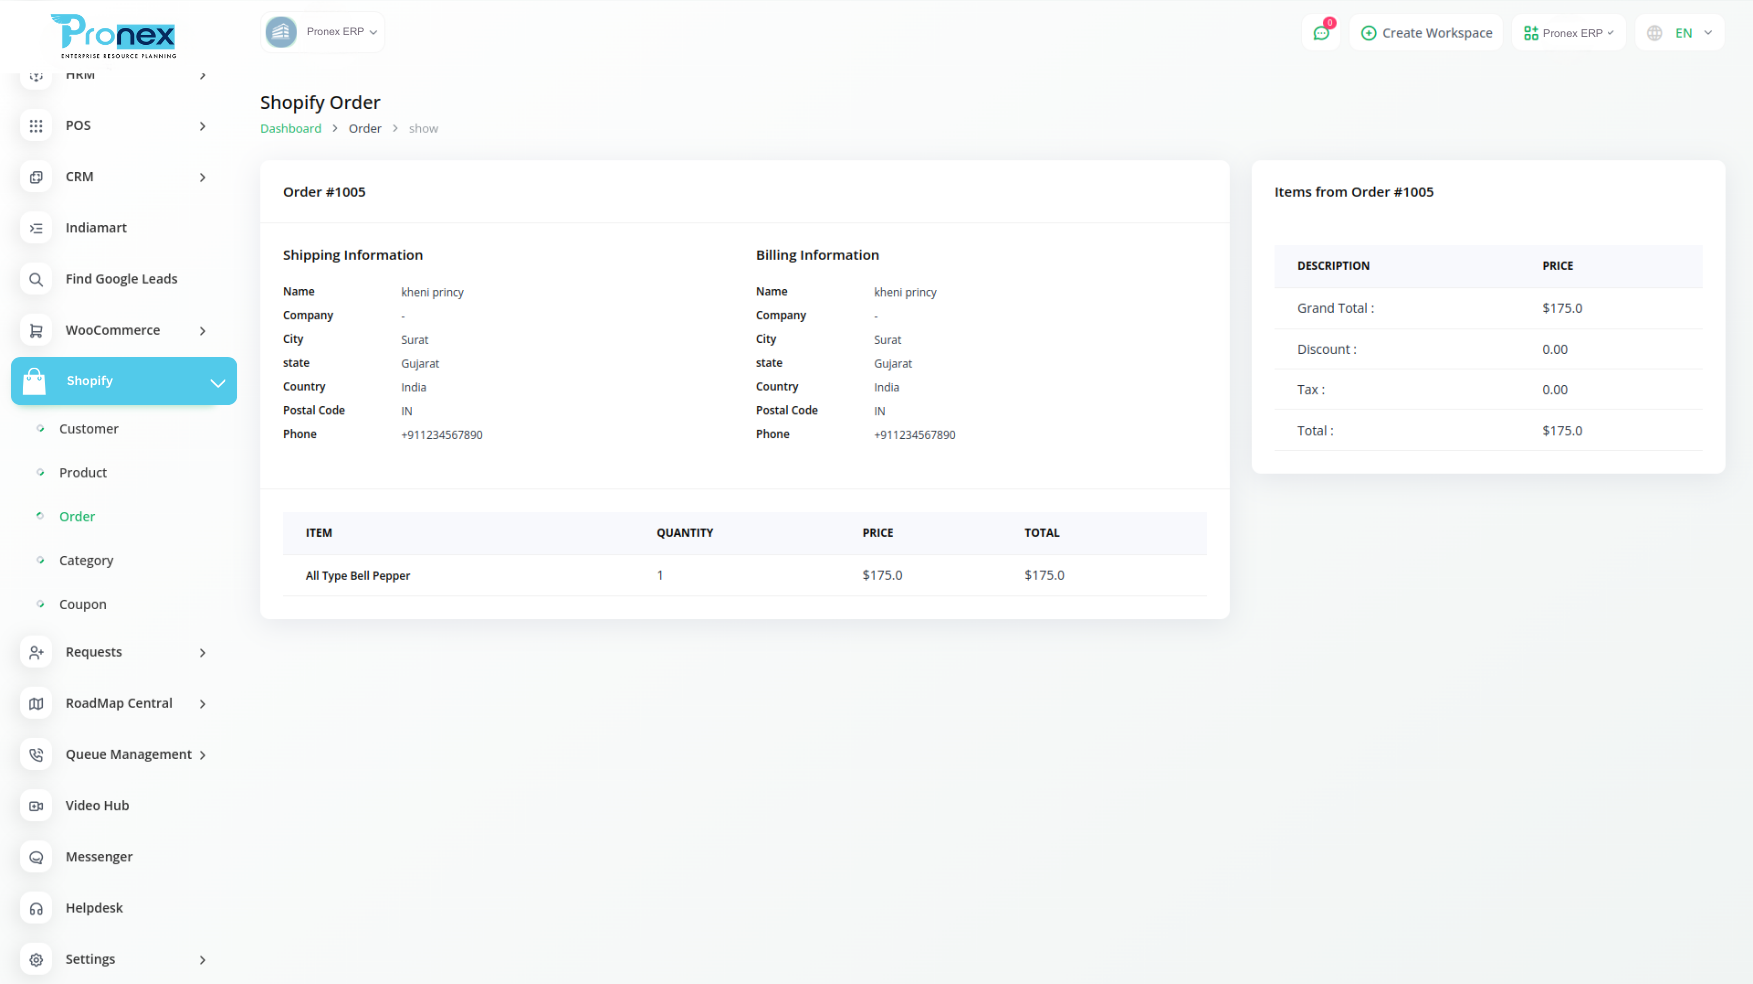Open the Indiamart menu item
The width and height of the screenshot is (1753, 984).
pos(96,228)
